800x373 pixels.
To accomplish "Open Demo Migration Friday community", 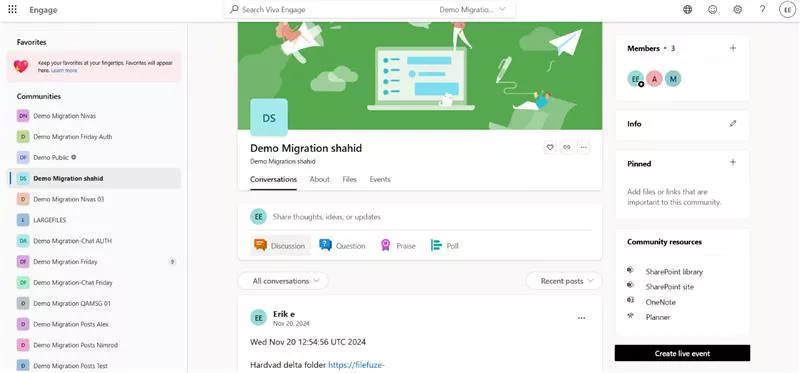I will [x=94, y=262].
